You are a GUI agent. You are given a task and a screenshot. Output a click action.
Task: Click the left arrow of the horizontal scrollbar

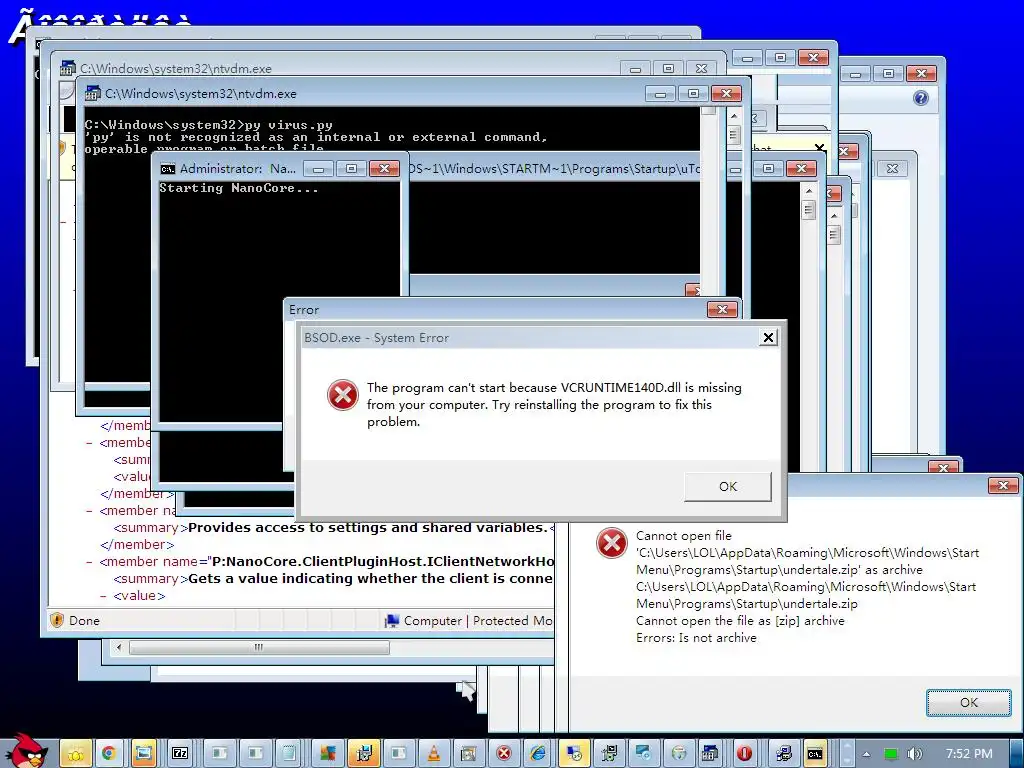click(x=118, y=647)
